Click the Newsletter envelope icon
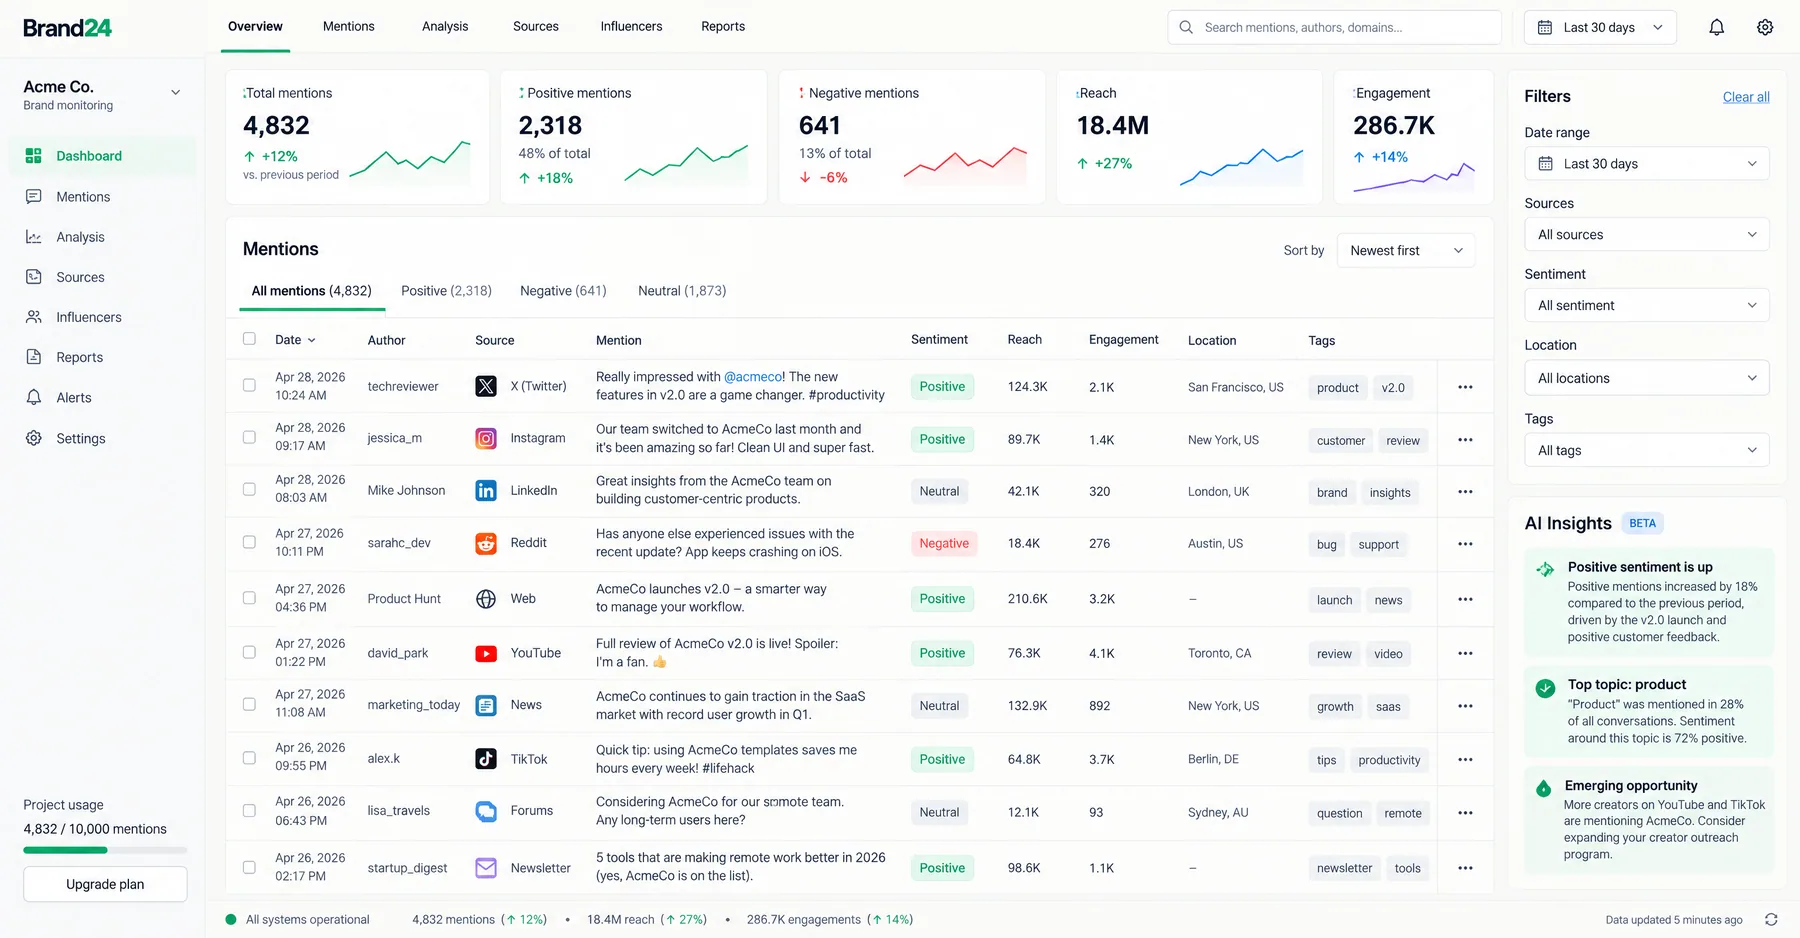 coord(486,868)
